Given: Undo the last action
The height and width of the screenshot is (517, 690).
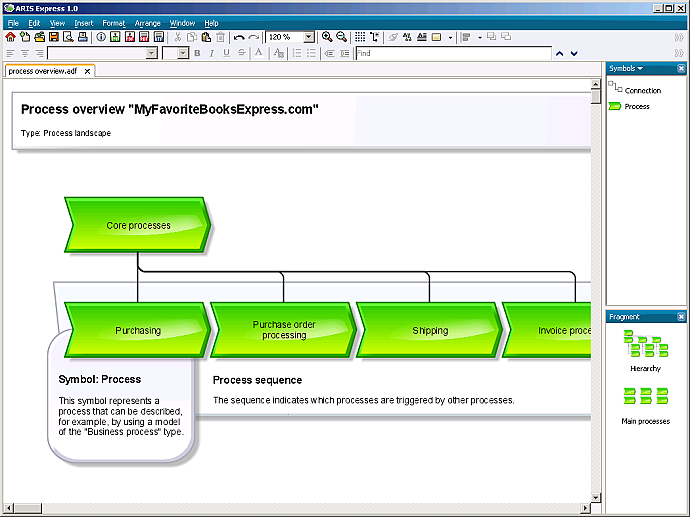Looking at the screenshot, I should coord(239,37).
